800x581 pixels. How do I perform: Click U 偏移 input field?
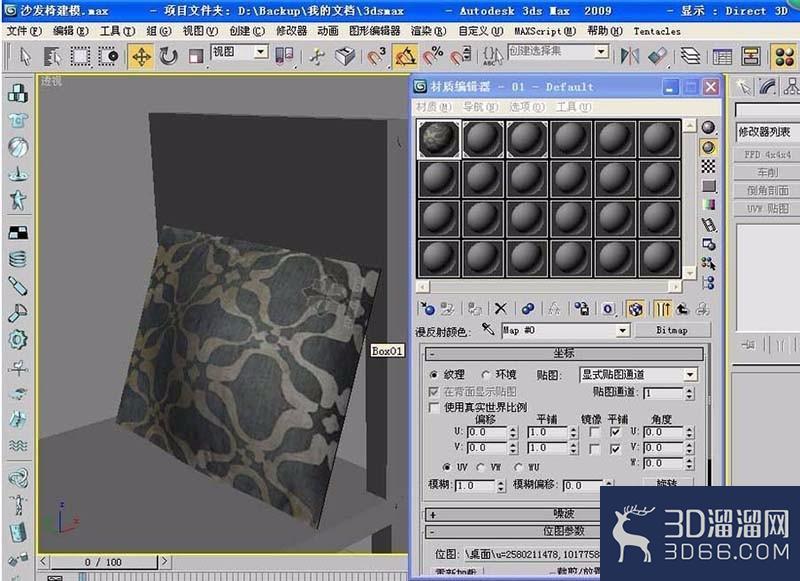click(487, 433)
